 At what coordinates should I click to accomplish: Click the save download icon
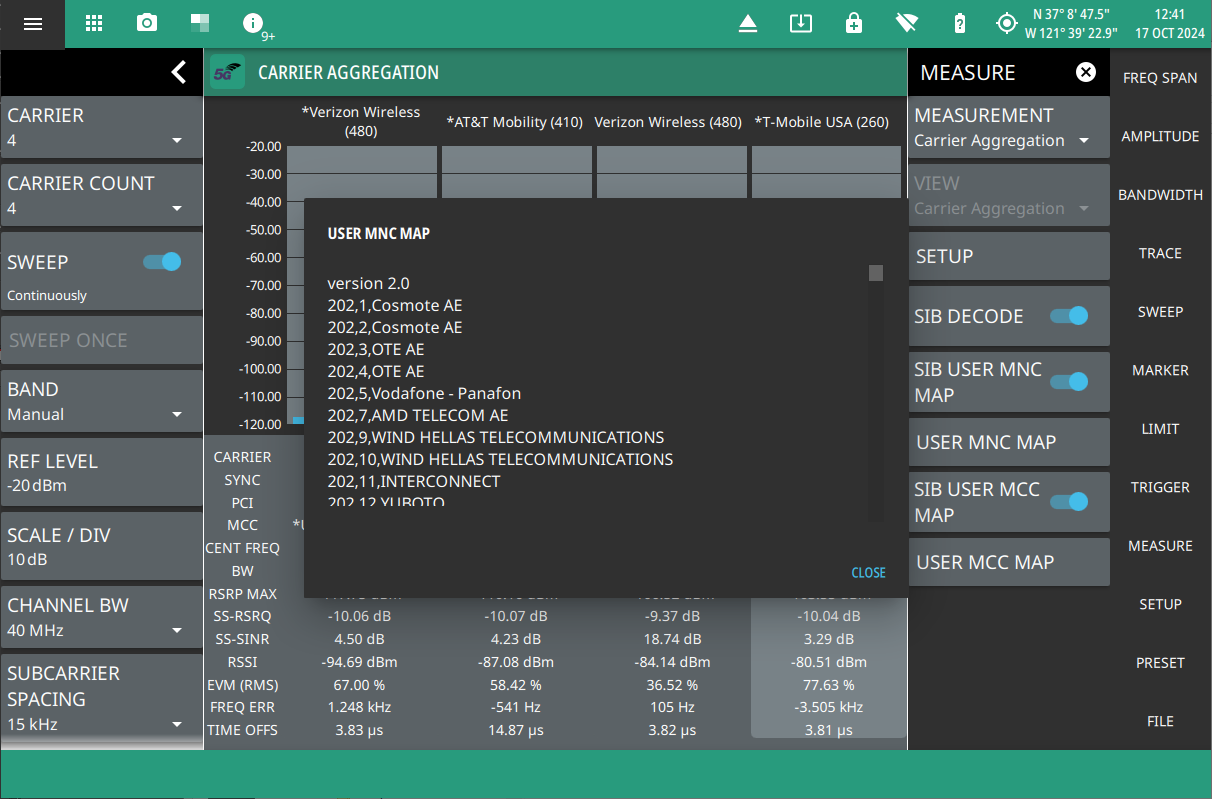pyautogui.click(x=801, y=24)
